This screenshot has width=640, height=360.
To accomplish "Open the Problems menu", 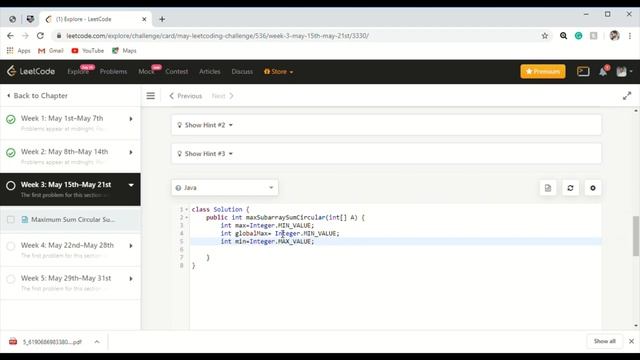I will click(113, 71).
